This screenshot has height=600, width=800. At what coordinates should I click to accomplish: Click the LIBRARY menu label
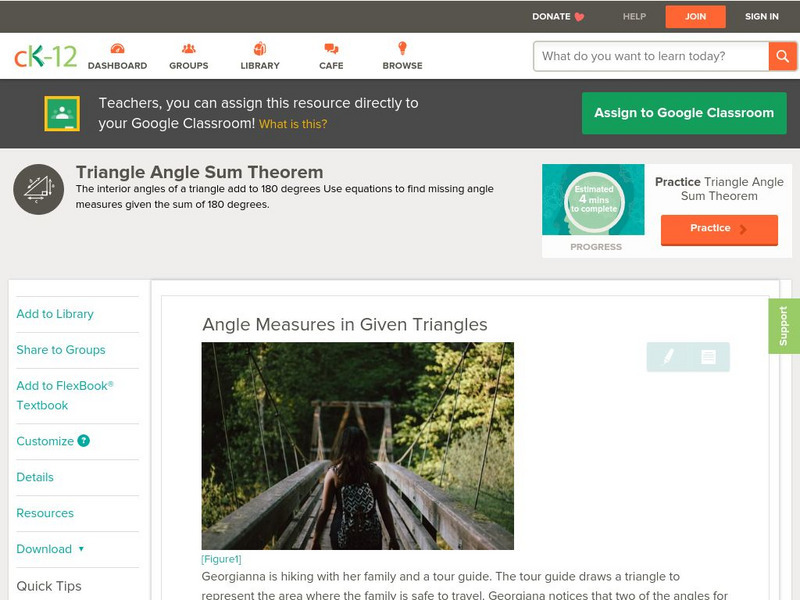pos(260,66)
